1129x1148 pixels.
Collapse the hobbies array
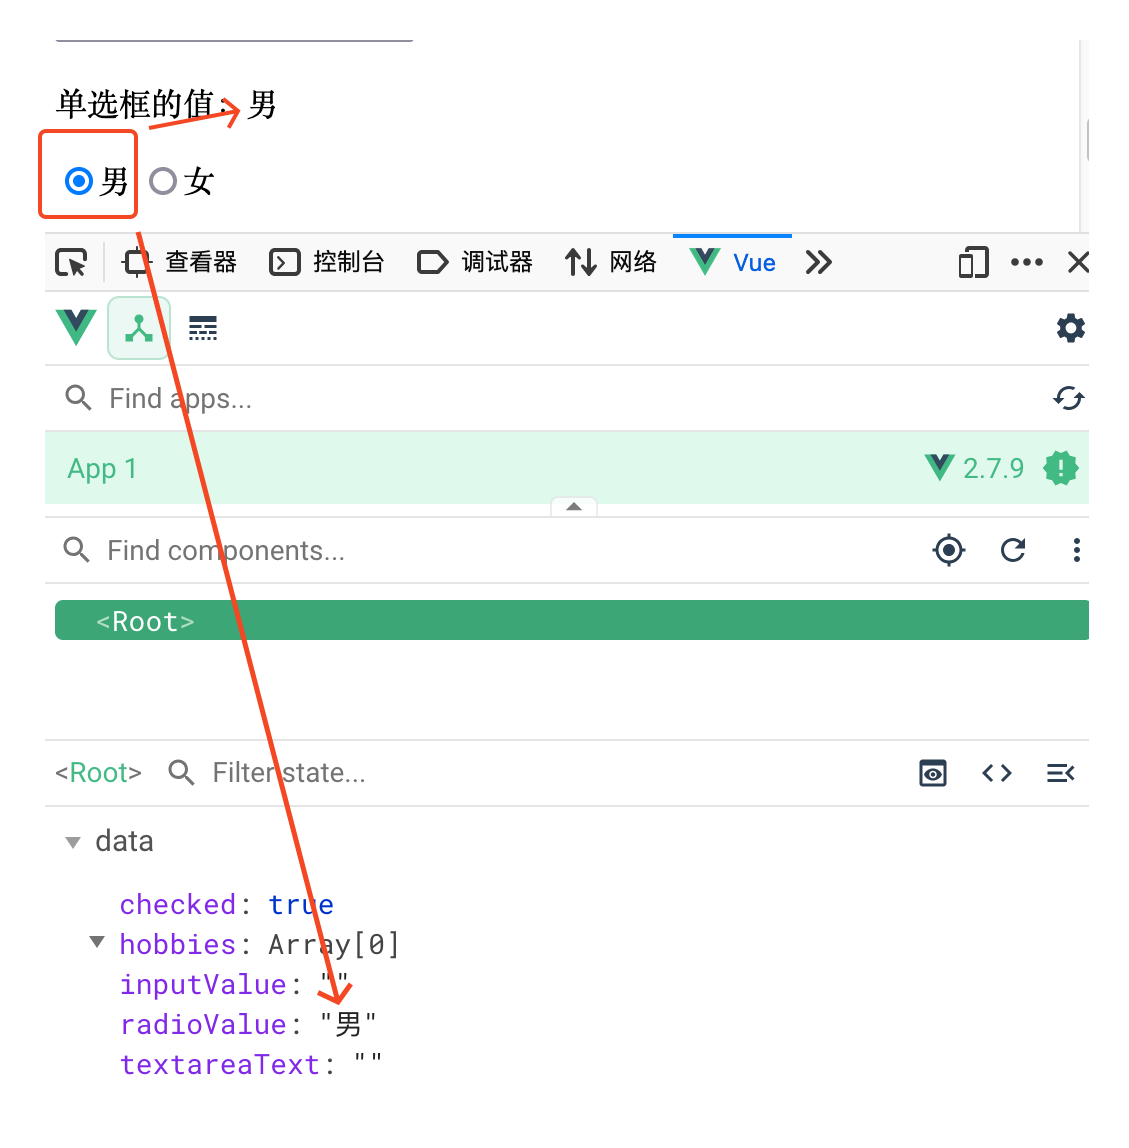pyautogui.click(x=97, y=942)
